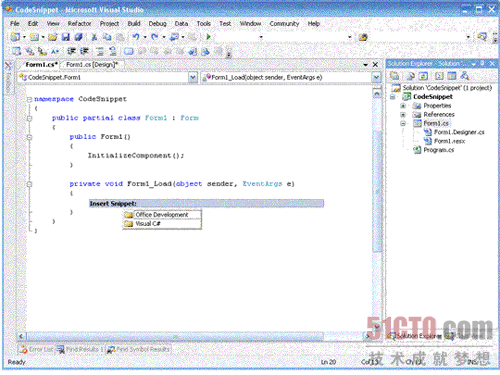
Task: Cut selection with the scissors icon
Action: (x=94, y=37)
